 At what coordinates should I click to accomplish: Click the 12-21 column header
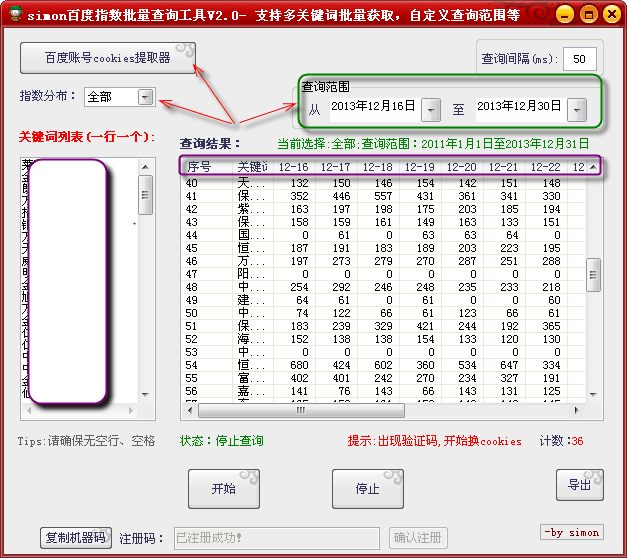coord(504,166)
